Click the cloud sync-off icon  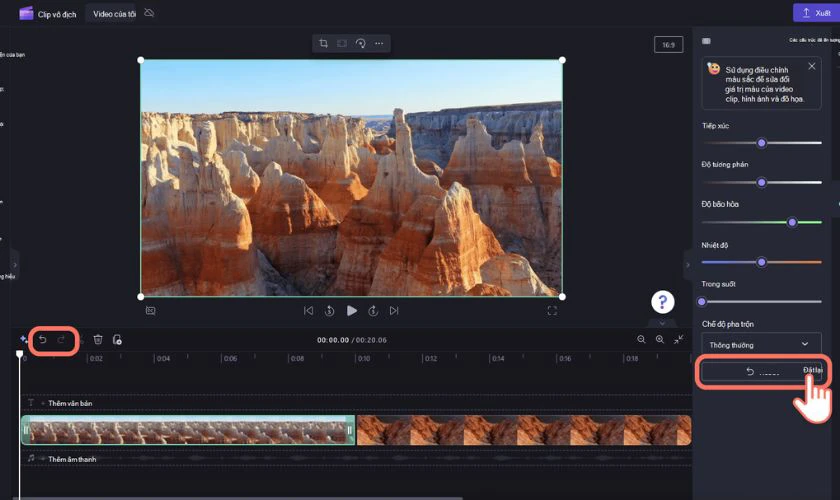149,13
